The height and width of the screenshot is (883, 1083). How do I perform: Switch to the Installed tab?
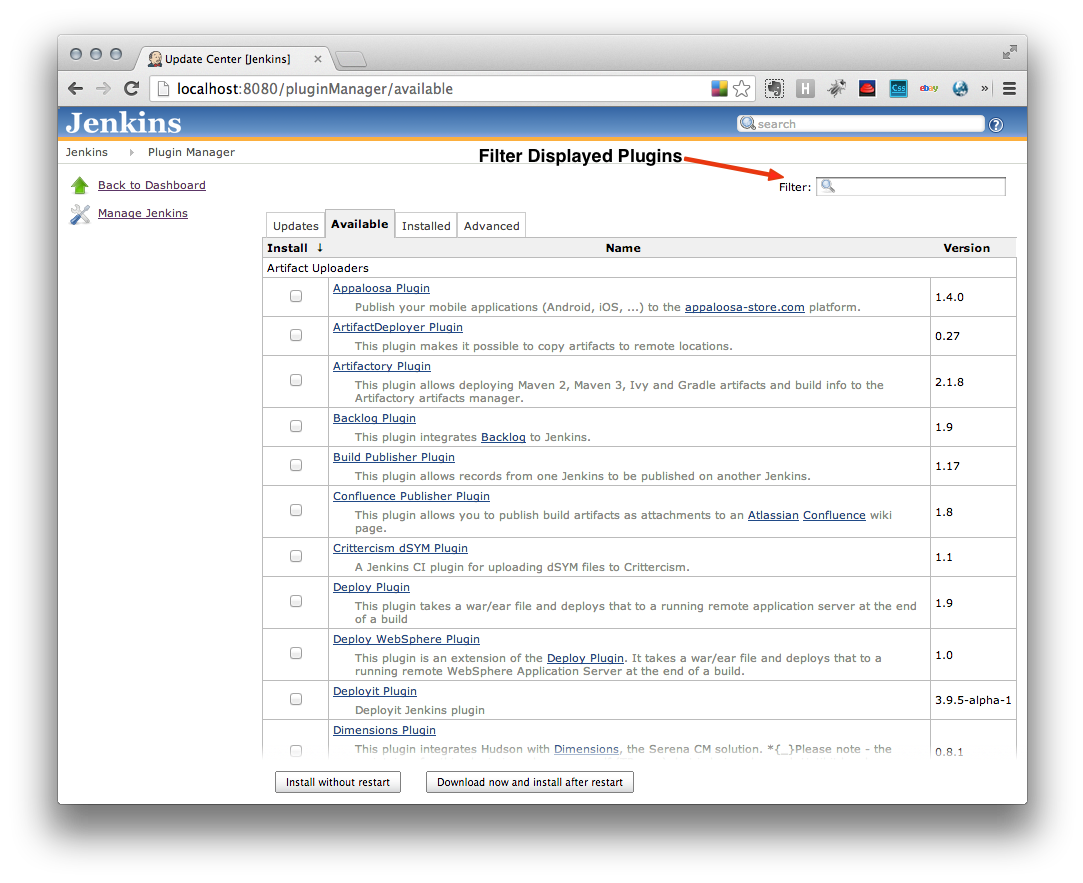426,226
